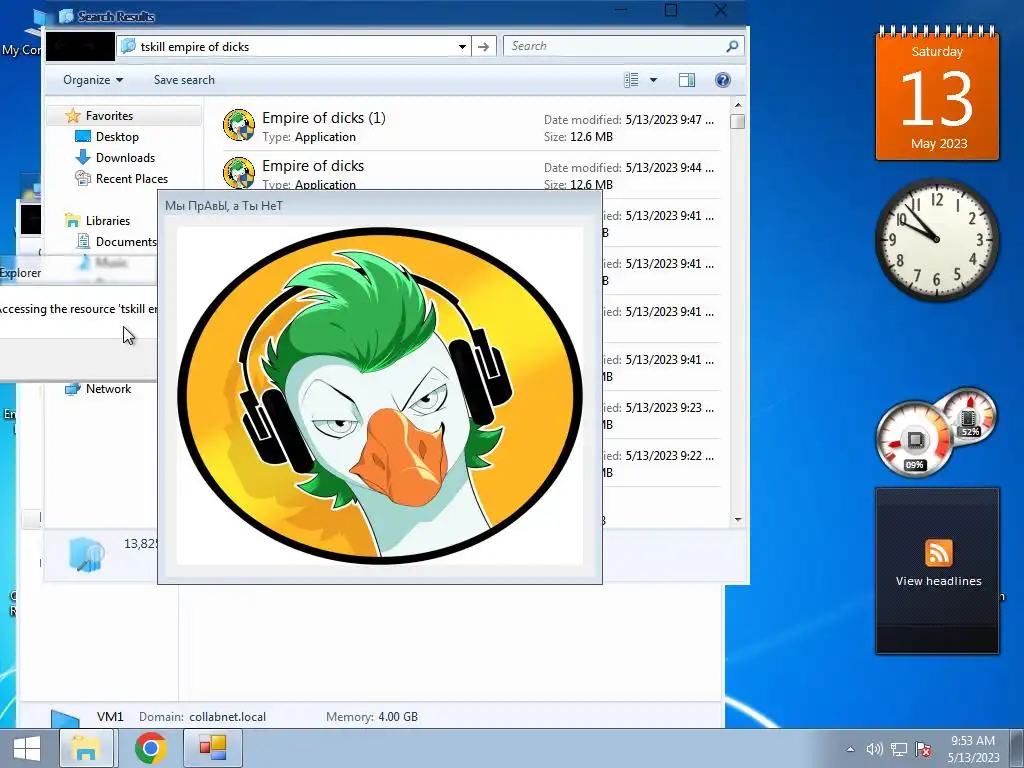Screen dimensions: 1024x768
Task: Select Network in the navigation pane
Action: pyautogui.click(x=108, y=389)
